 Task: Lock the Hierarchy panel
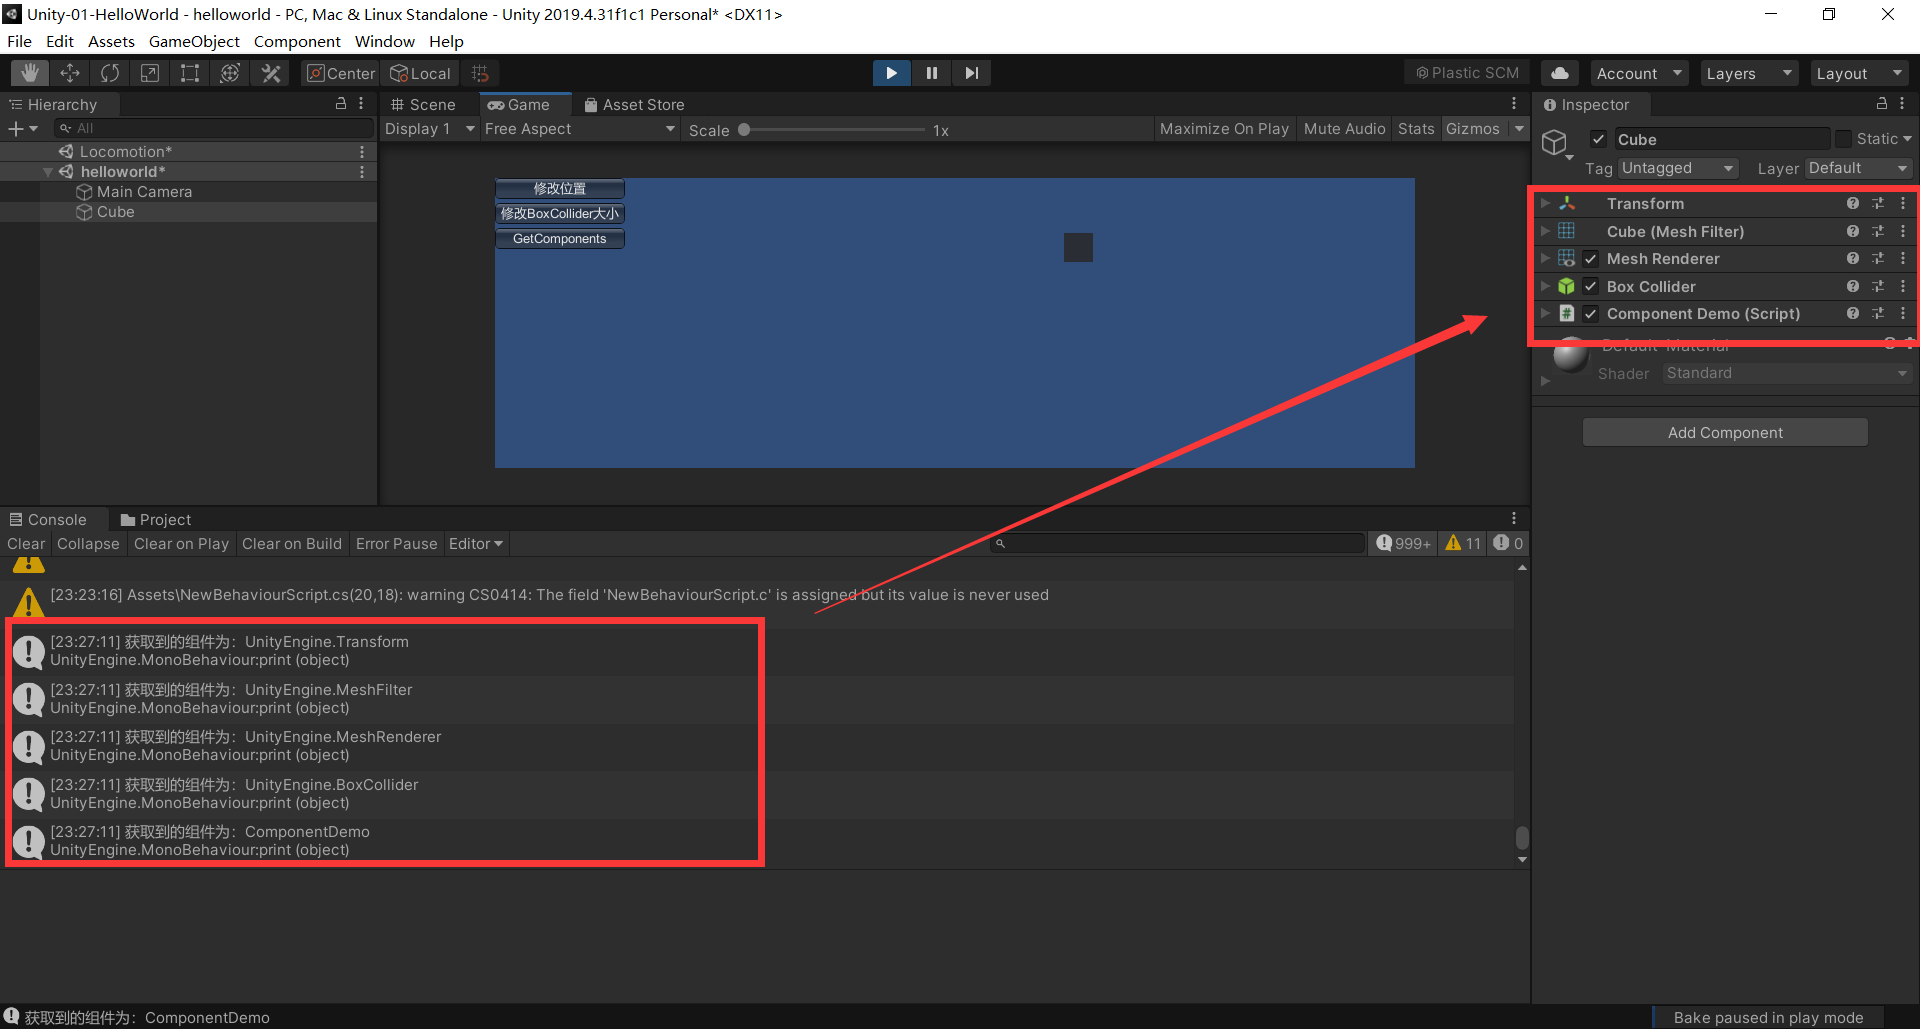pos(341,104)
